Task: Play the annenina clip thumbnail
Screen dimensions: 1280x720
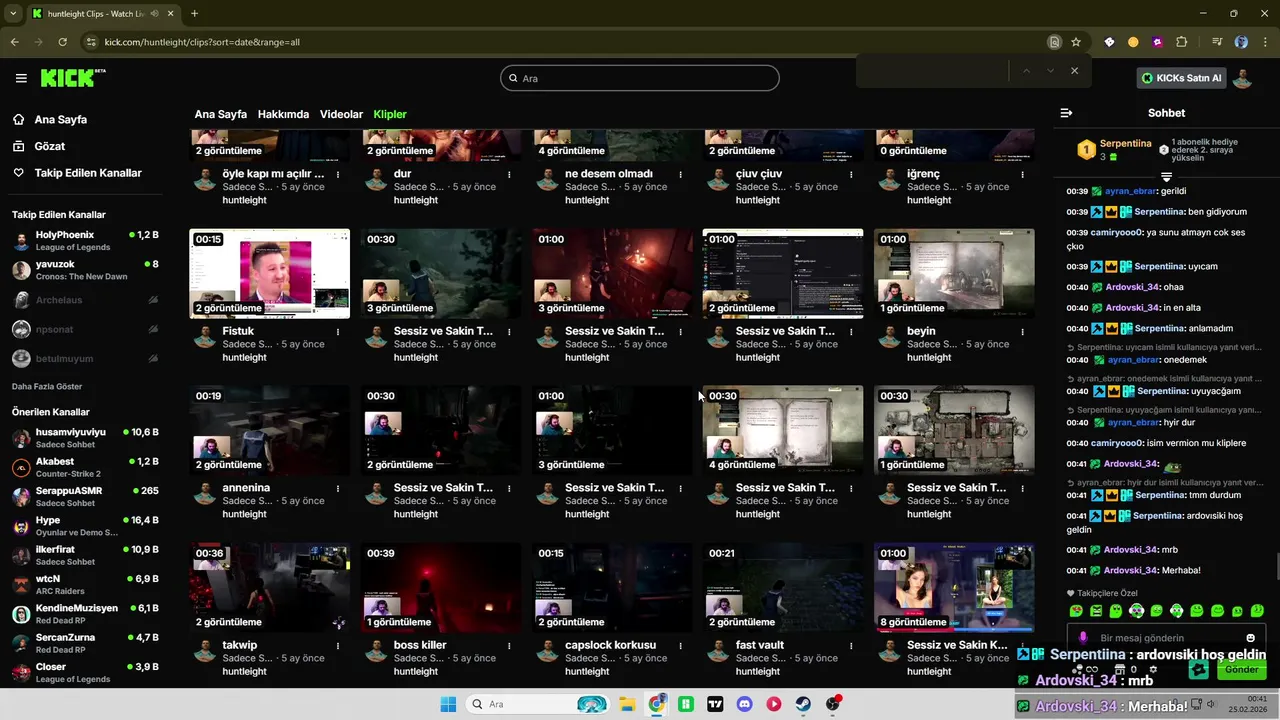Action: click(270, 431)
